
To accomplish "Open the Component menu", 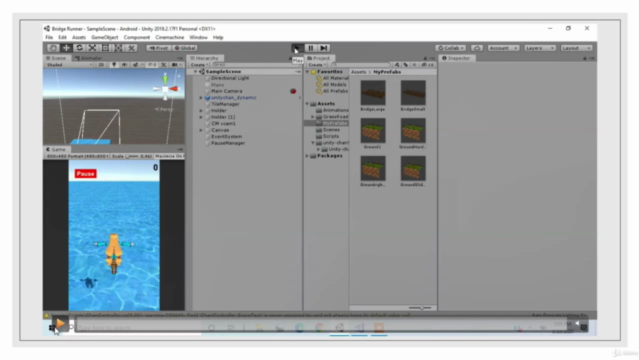I will [137, 38].
